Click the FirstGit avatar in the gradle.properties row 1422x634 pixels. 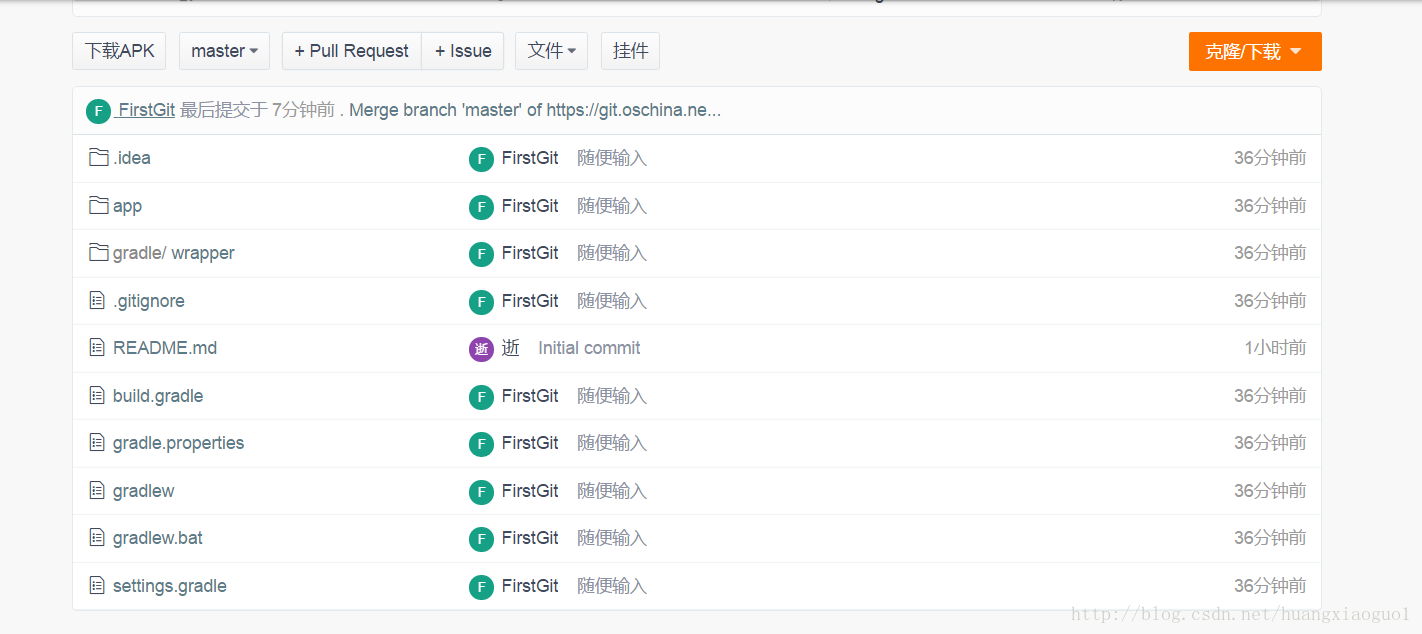click(x=481, y=444)
